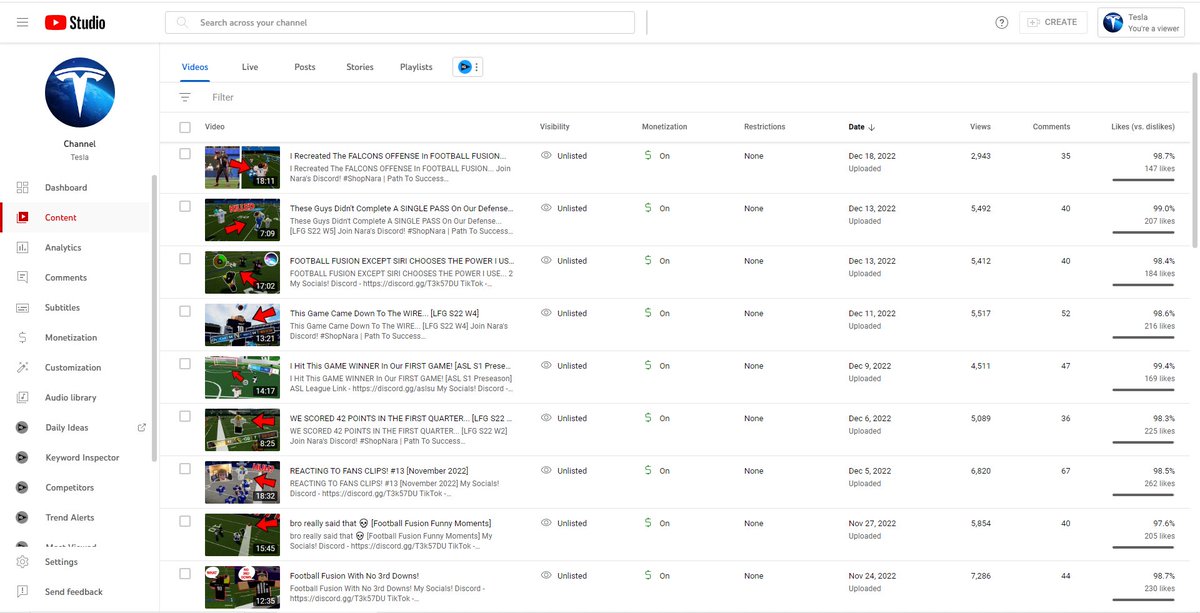Image resolution: width=1200 pixels, height=613 pixels.
Task: Check the bro really said that video checkbox
Action: [185, 521]
